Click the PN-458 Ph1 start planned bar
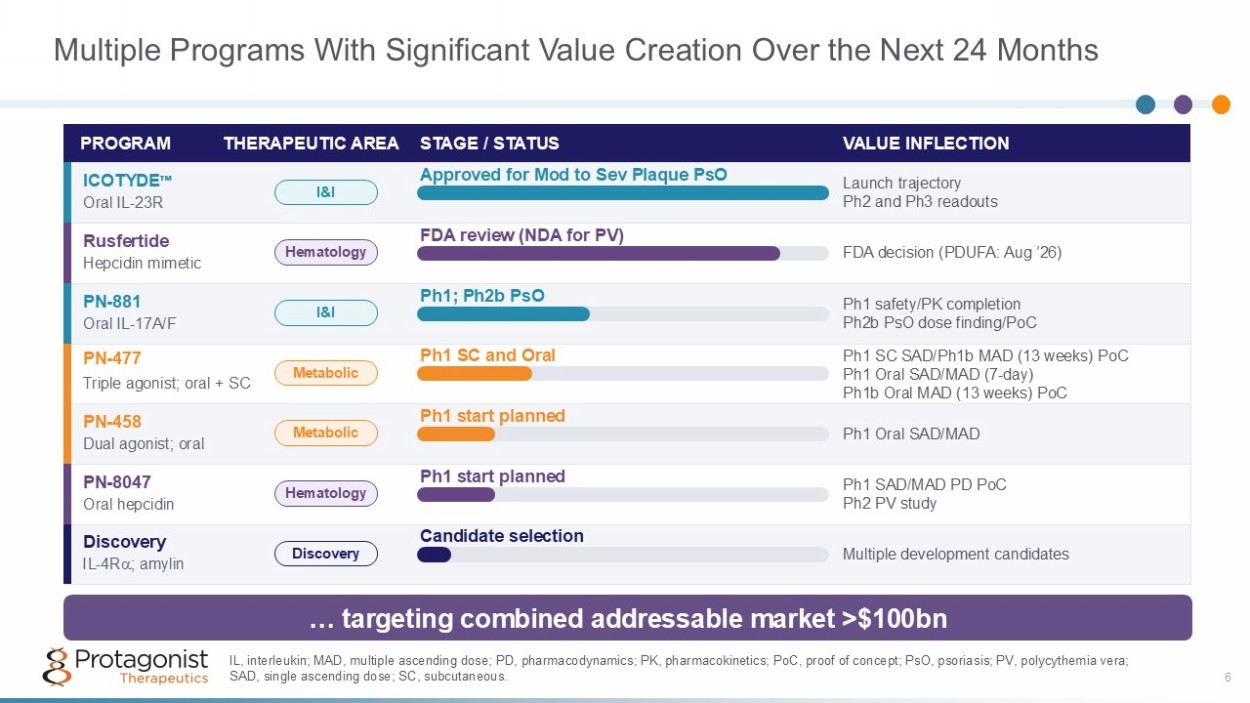The height and width of the screenshot is (703, 1250). point(623,434)
